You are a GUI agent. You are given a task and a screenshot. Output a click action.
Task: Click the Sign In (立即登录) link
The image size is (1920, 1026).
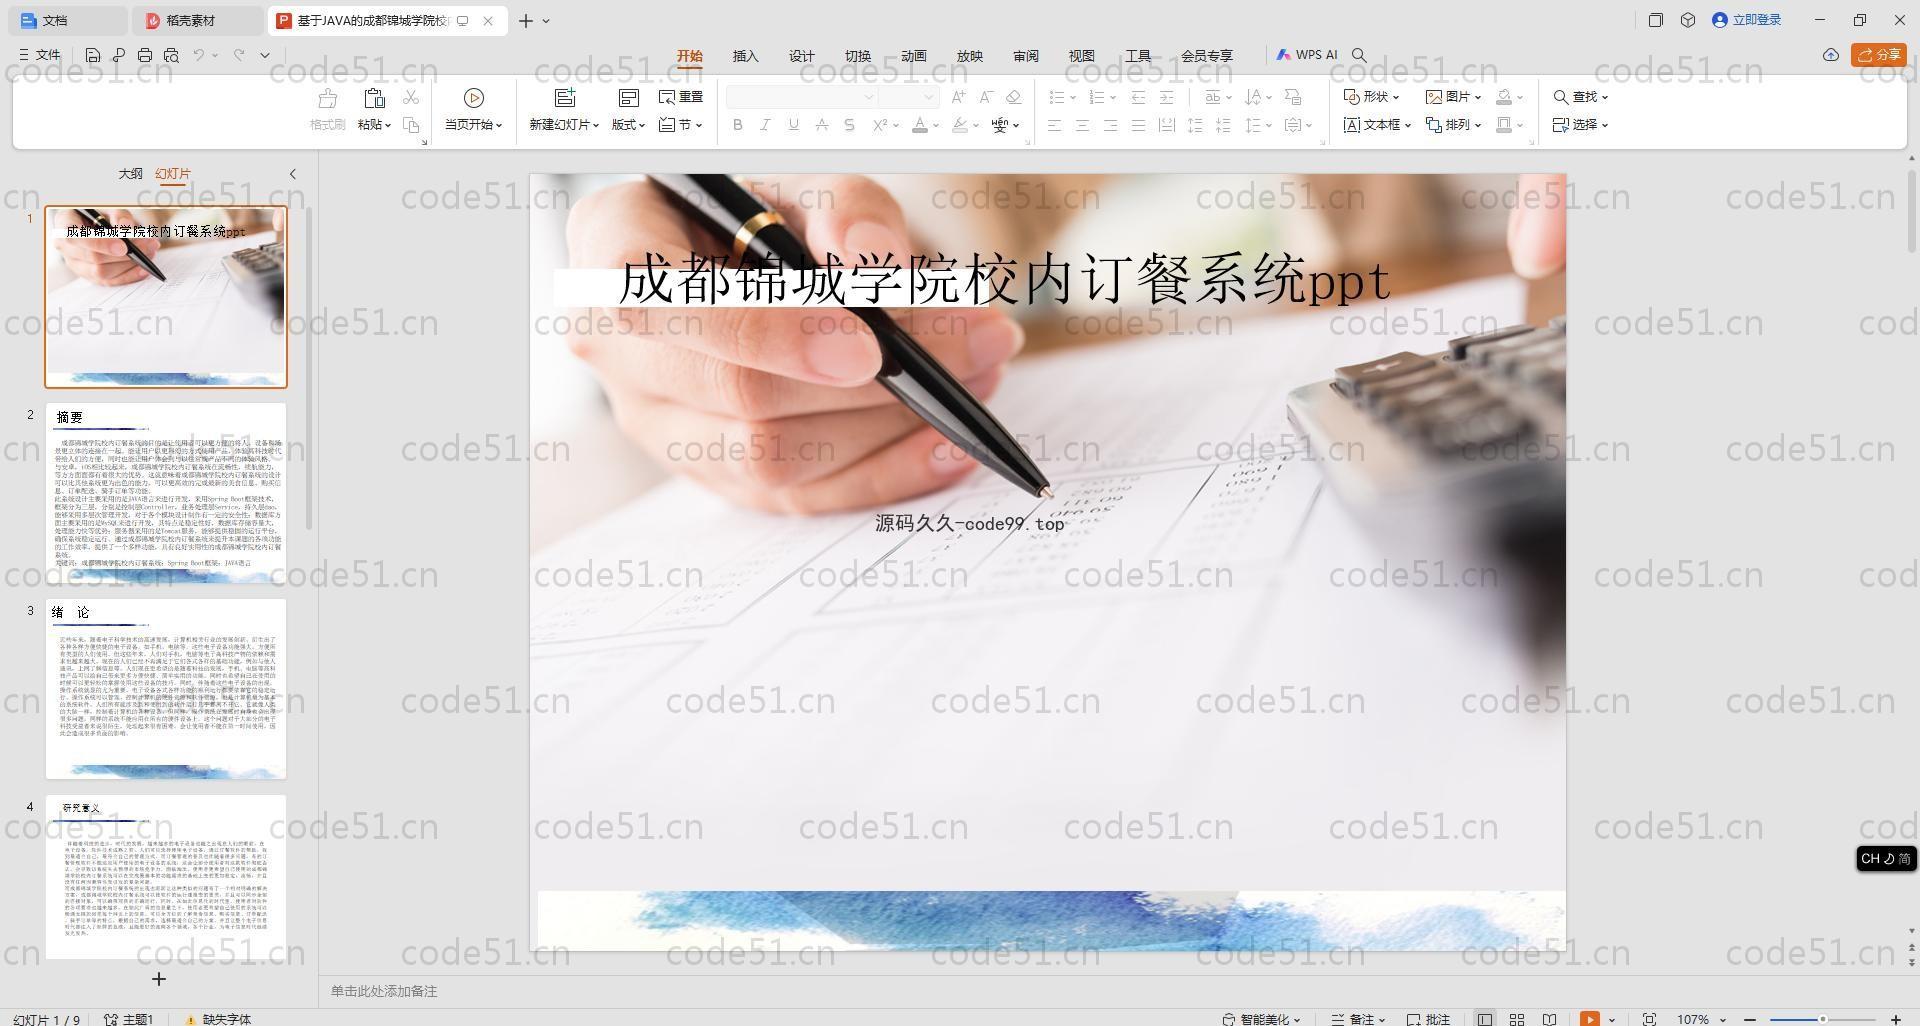pos(1747,20)
